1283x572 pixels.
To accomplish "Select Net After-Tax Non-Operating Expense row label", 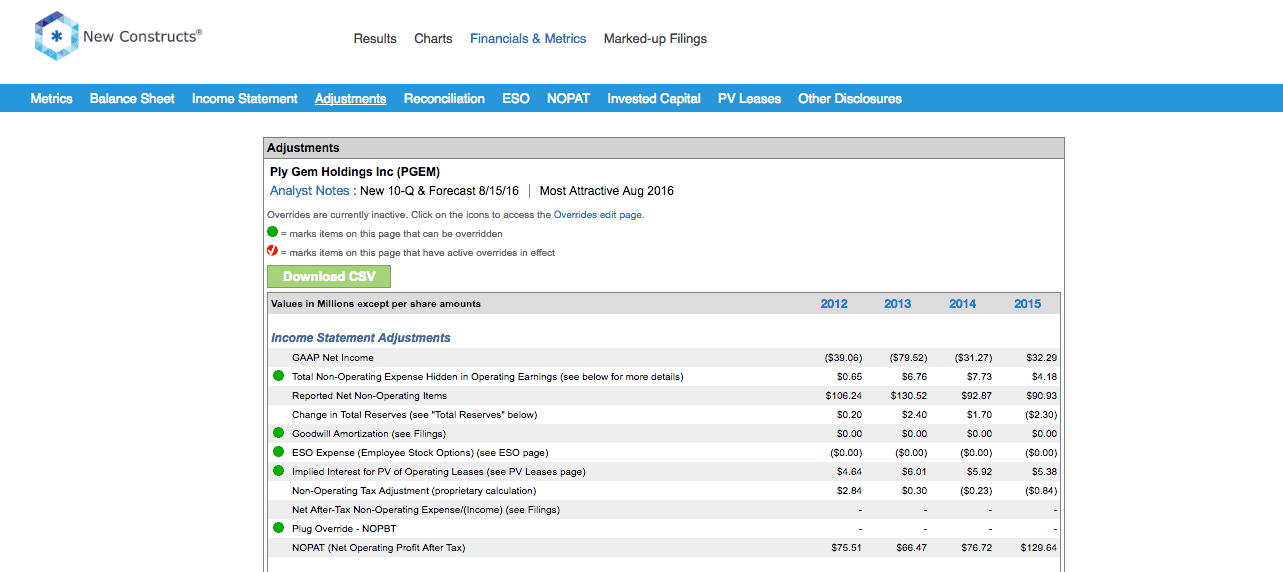I will (x=426, y=509).
